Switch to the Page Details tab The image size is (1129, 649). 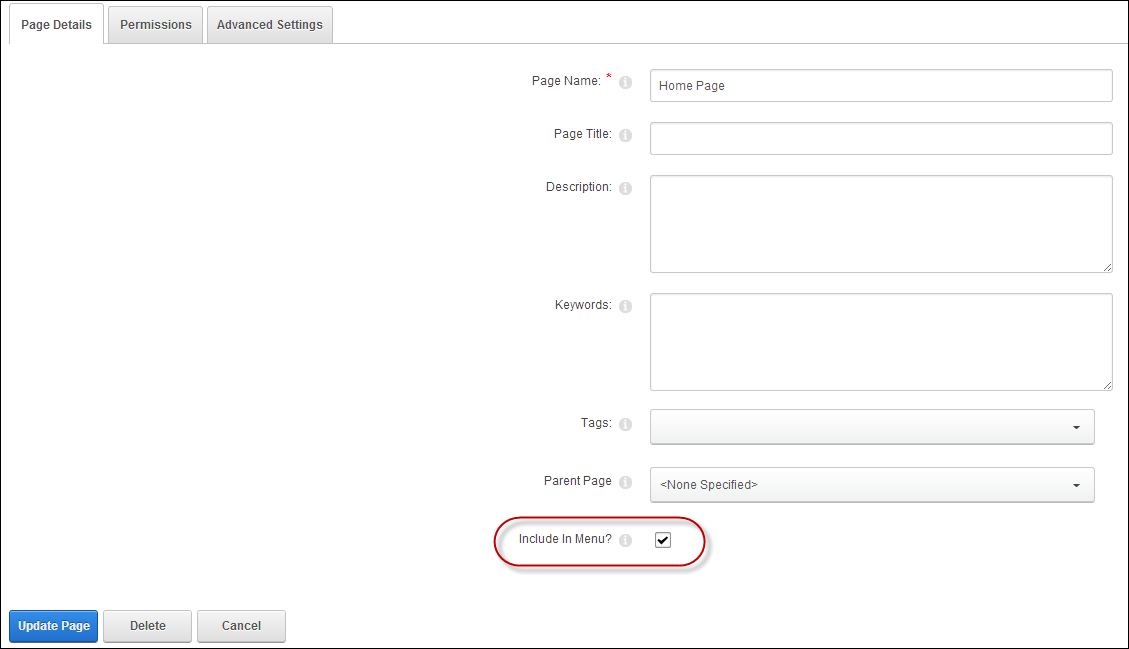(56, 24)
